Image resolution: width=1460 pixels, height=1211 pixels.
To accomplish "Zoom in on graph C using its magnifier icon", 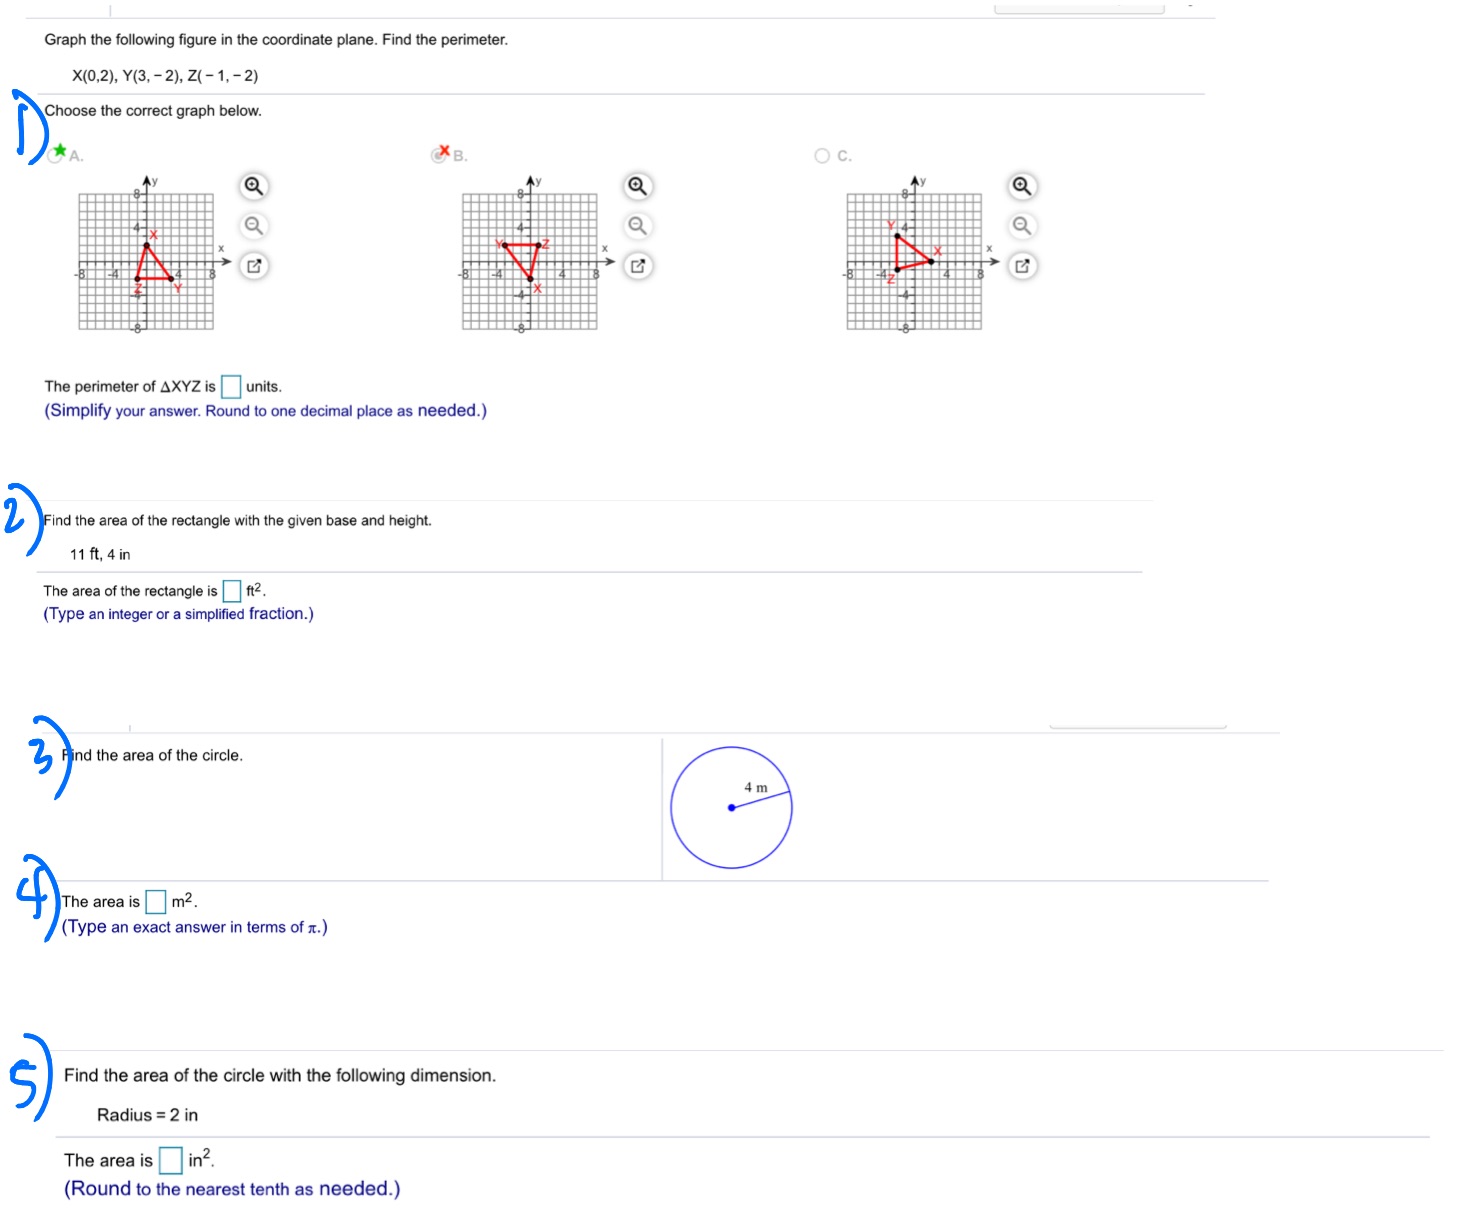I will click(x=1021, y=186).
